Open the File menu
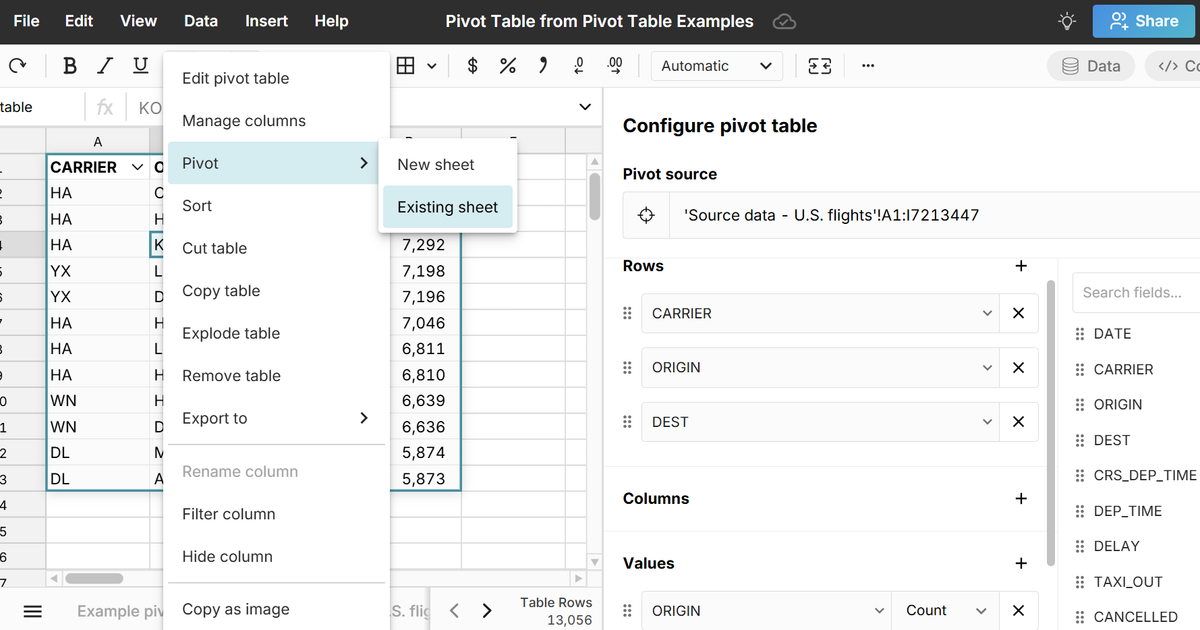The image size is (1200, 630). coord(27,21)
